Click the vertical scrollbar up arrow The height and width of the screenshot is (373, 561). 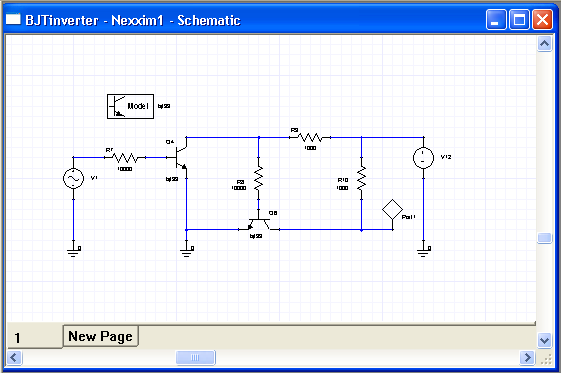pos(544,44)
